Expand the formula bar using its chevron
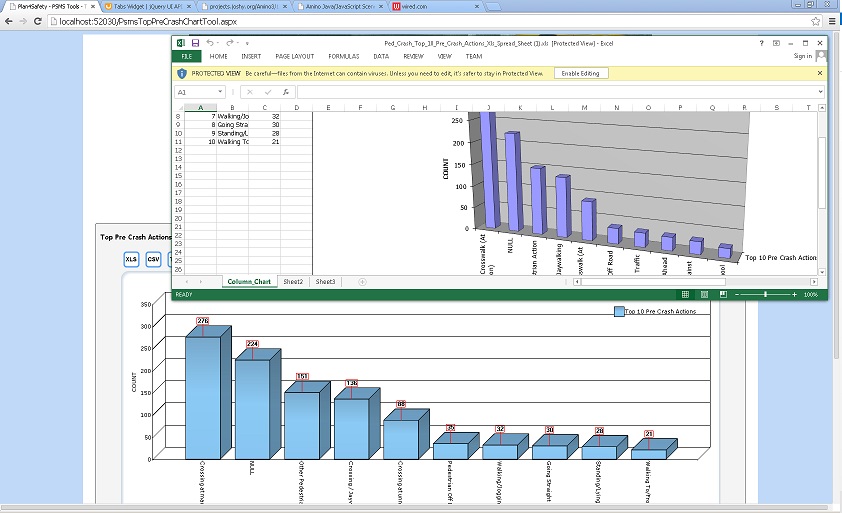The width and height of the screenshot is (842, 513). pyautogui.click(x=820, y=92)
